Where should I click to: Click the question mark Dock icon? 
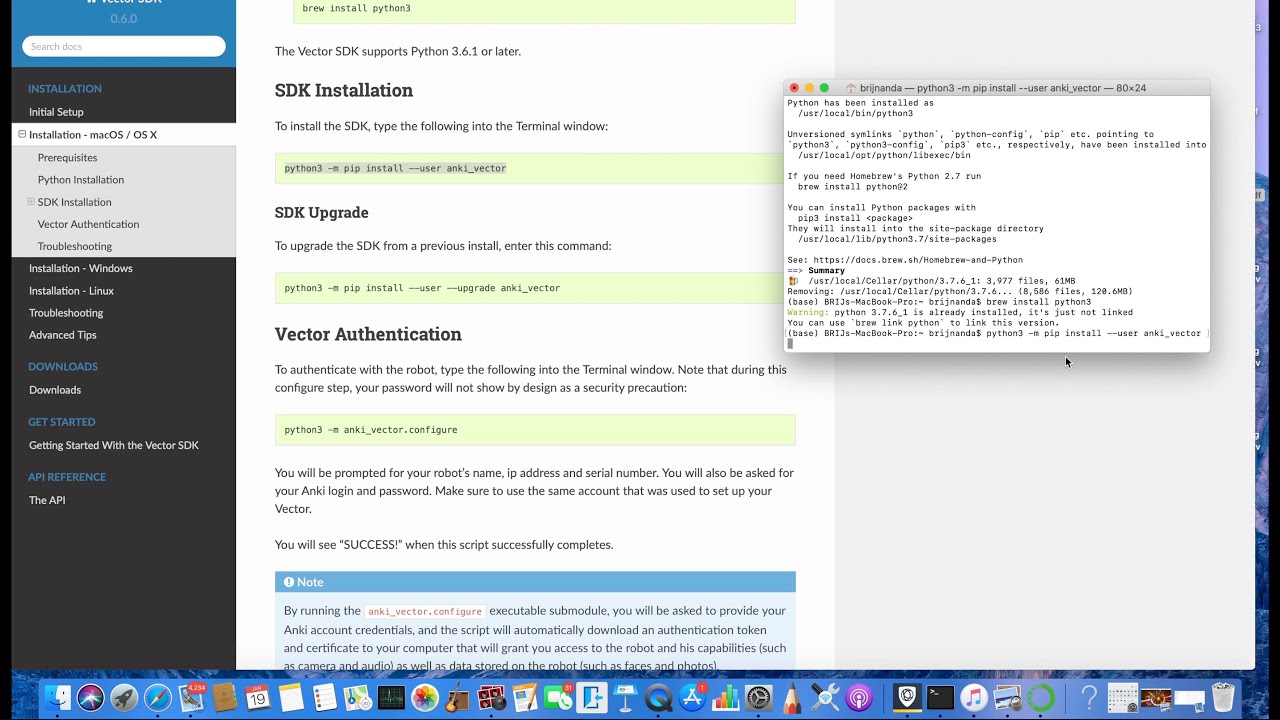tap(1089, 697)
